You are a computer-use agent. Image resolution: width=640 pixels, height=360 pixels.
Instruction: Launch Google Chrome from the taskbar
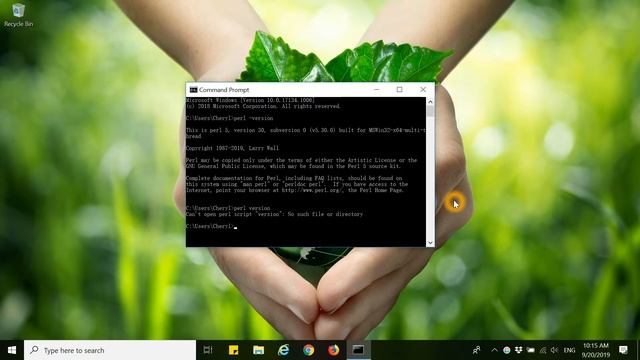309,350
